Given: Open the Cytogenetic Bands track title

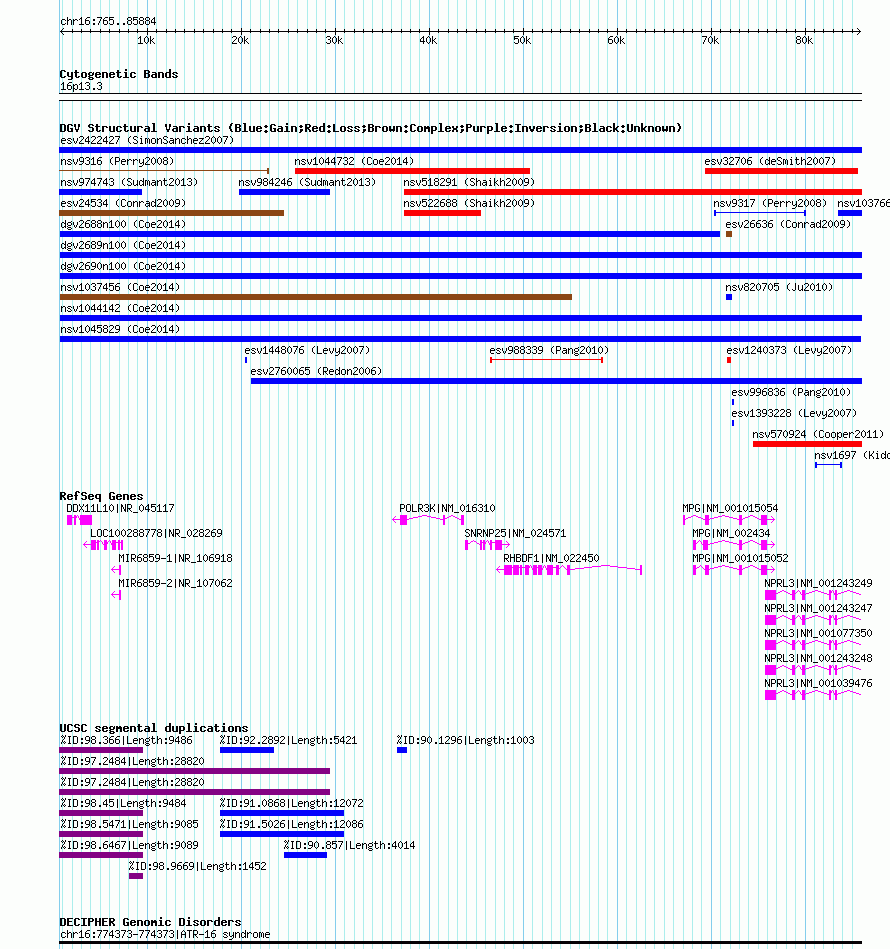Looking at the screenshot, I should (x=119, y=74).
